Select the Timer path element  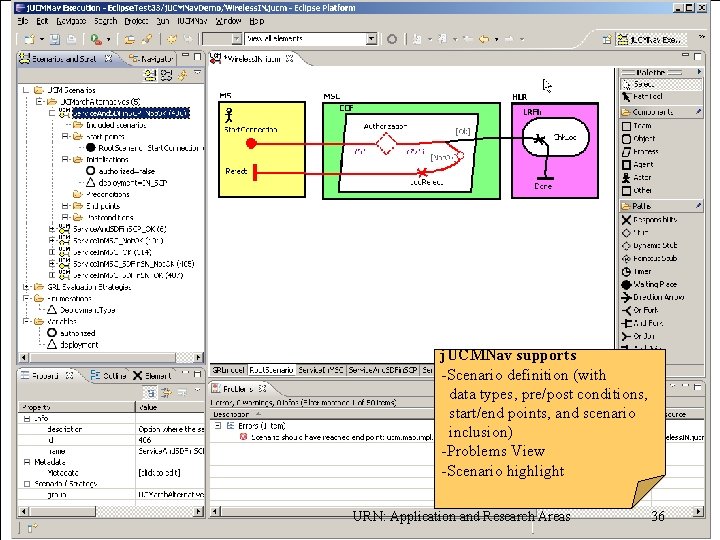click(637, 271)
